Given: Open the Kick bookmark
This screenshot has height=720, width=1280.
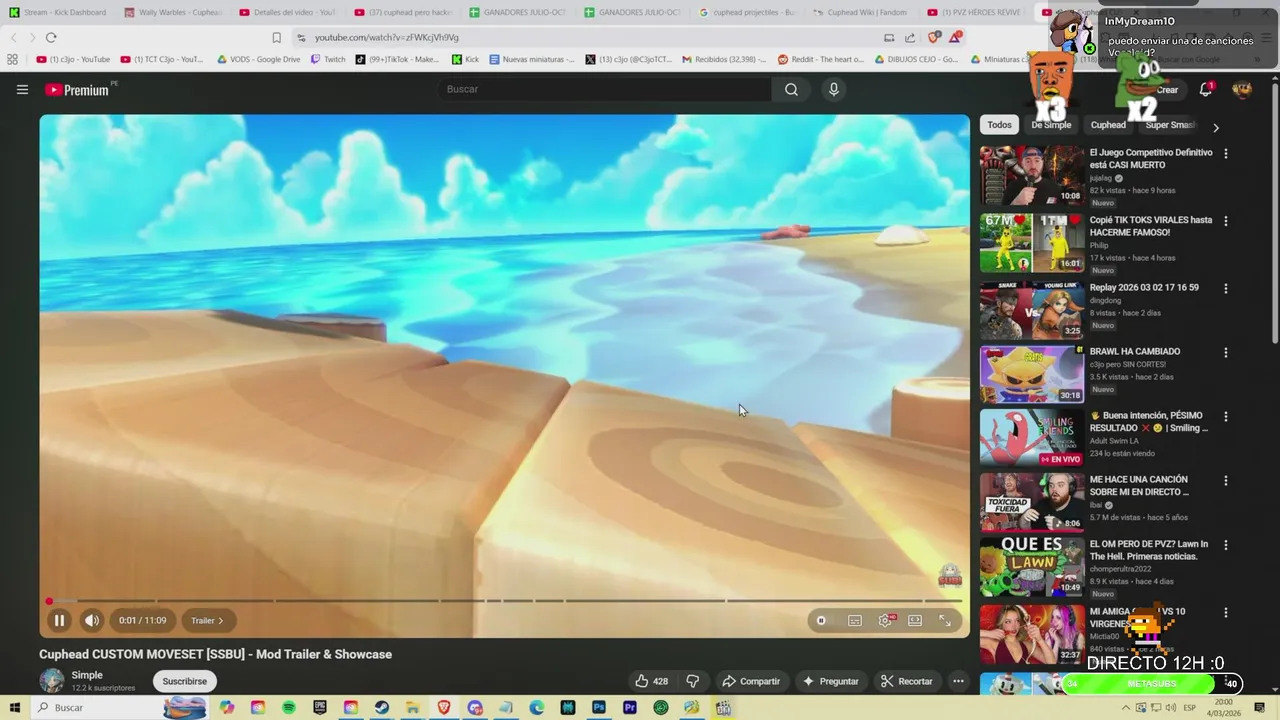Looking at the screenshot, I should tap(465, 59).
